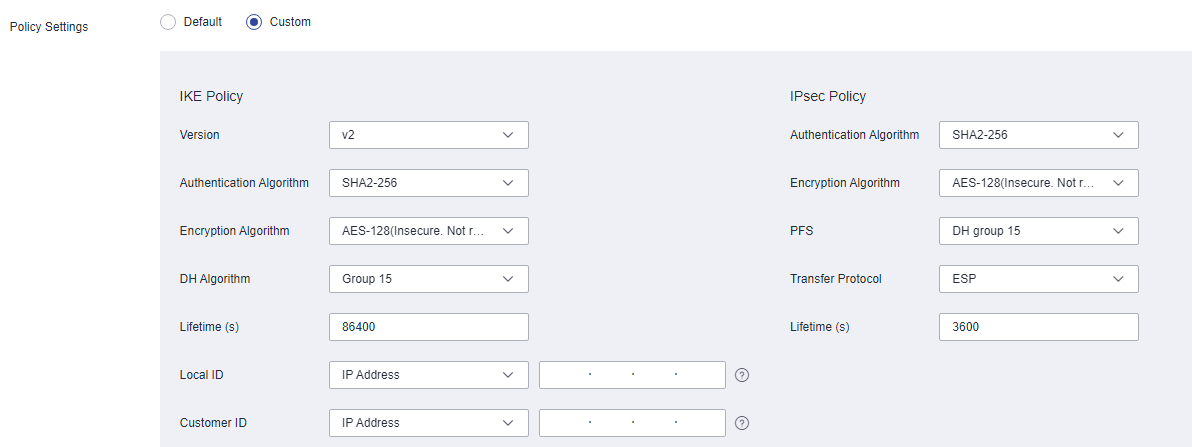This screenshot has width=1192, height=447.
Task: Open IPsec Encryption Algorithm dropdown
Action: tap(1039, 182)
